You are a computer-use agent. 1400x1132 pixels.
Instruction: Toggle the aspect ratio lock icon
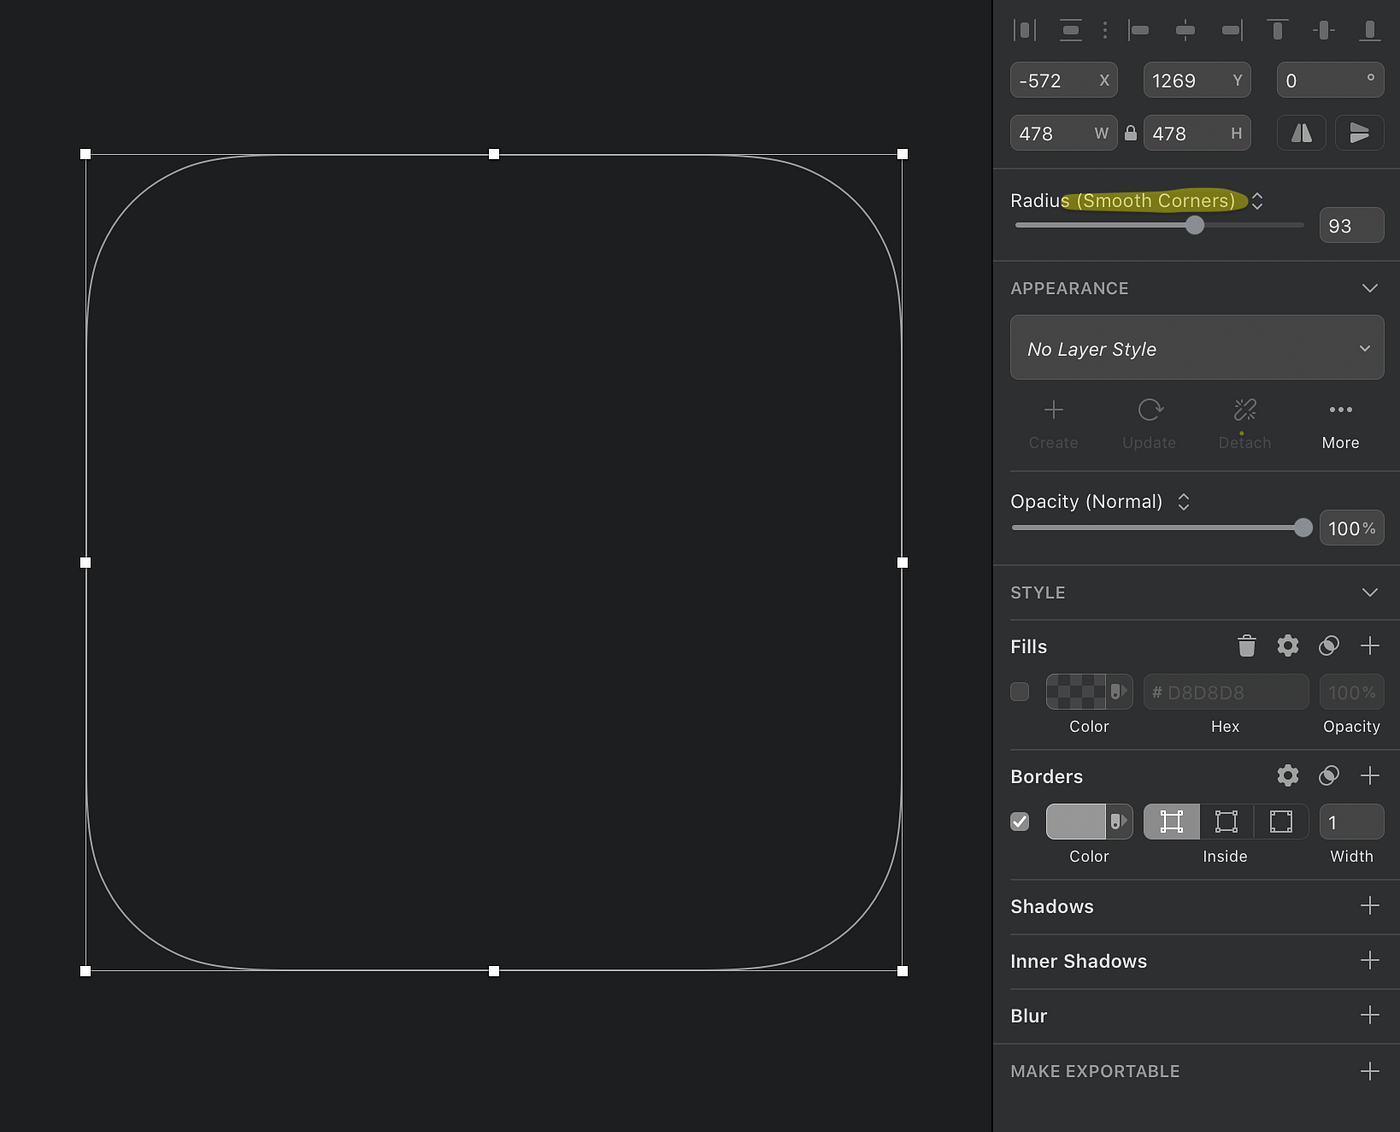click(1130, 133)
